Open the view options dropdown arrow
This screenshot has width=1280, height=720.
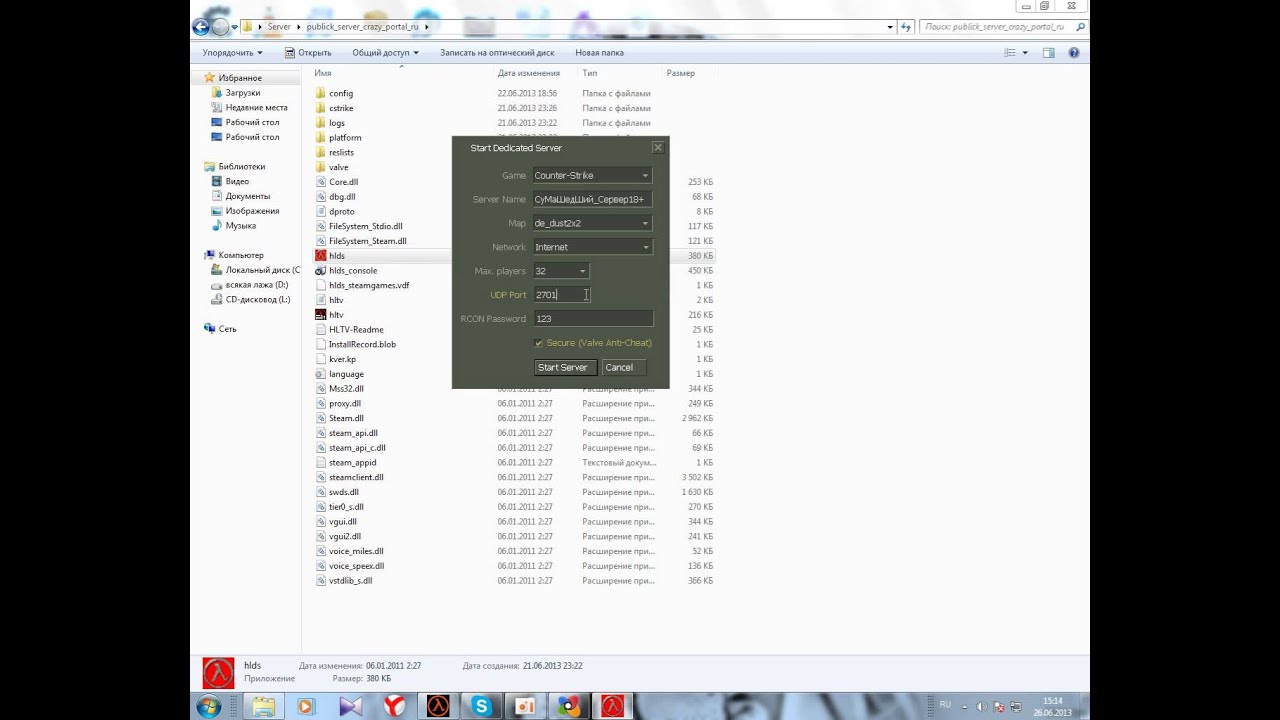pos(1025,52)
